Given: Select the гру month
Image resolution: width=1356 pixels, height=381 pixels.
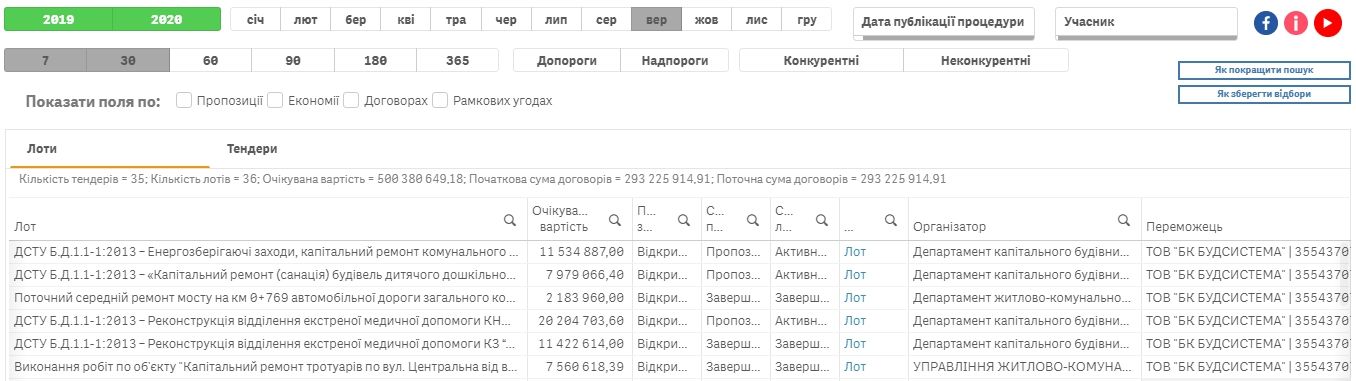Looking at the screenshot, I should 807,19.
